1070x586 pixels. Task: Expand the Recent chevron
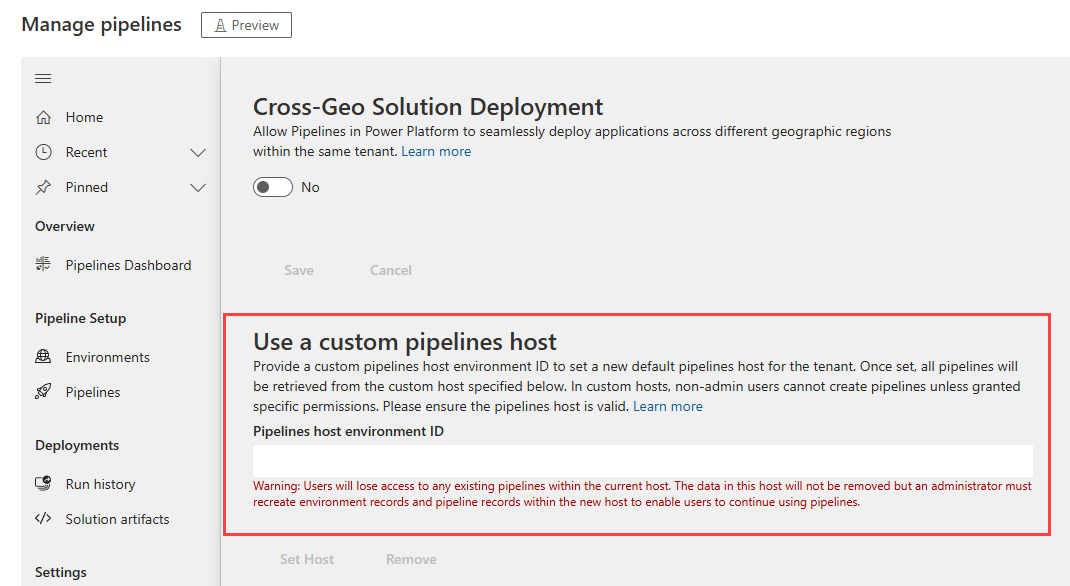click(198, 153)
